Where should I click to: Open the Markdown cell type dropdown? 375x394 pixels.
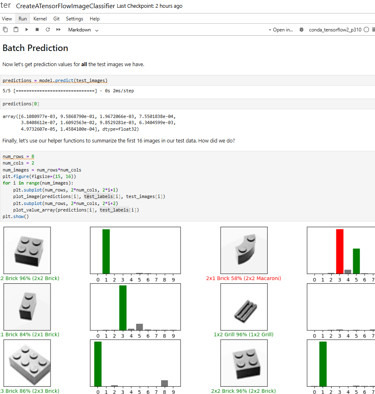pos(83,30)
